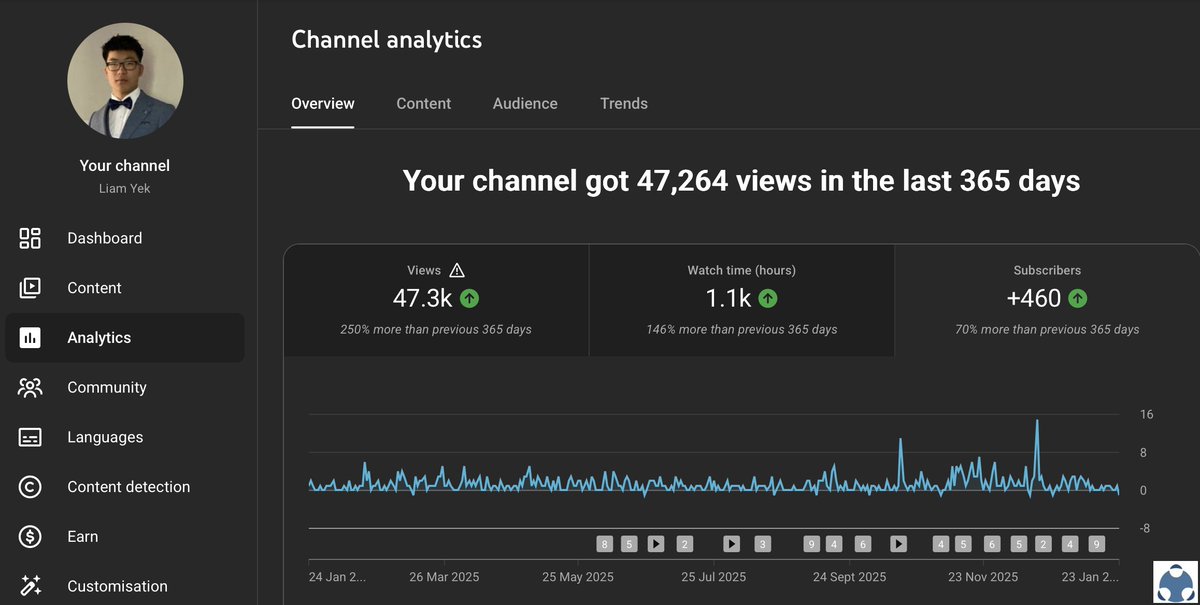Open the Community sidebar entry
This screenshot has height=605, width=1200.
(107, 387)
